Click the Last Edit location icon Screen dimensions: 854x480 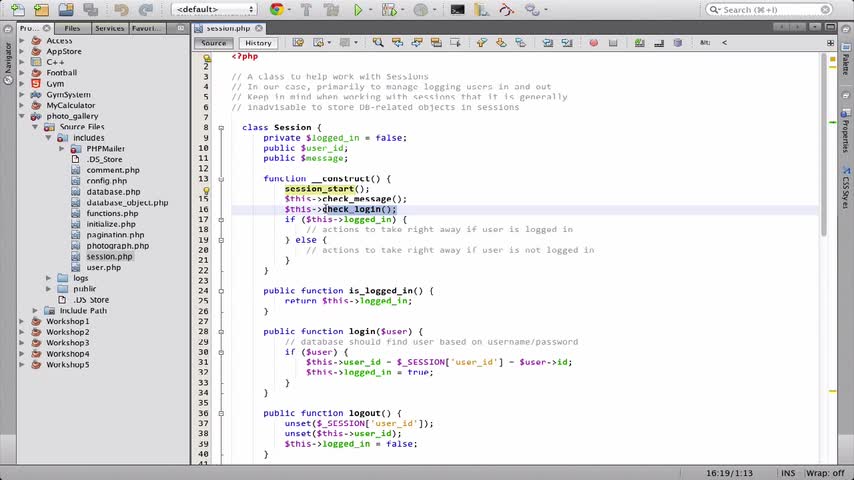298,42
